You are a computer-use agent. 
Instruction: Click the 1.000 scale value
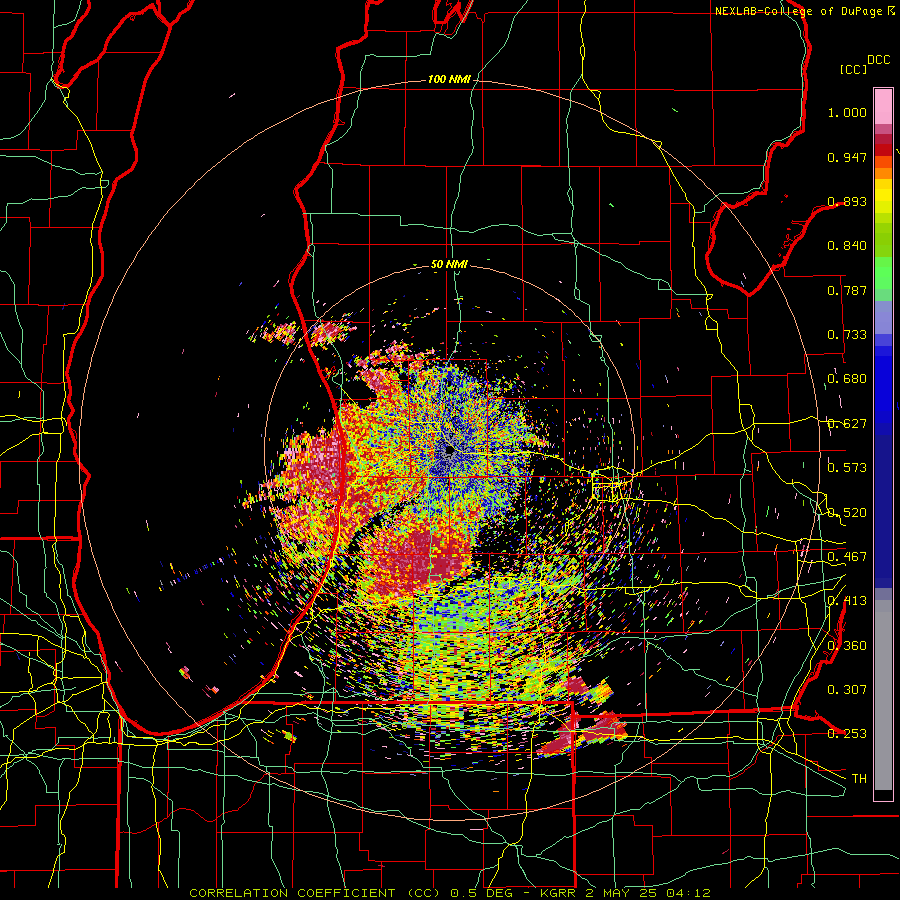click(847, 112)
